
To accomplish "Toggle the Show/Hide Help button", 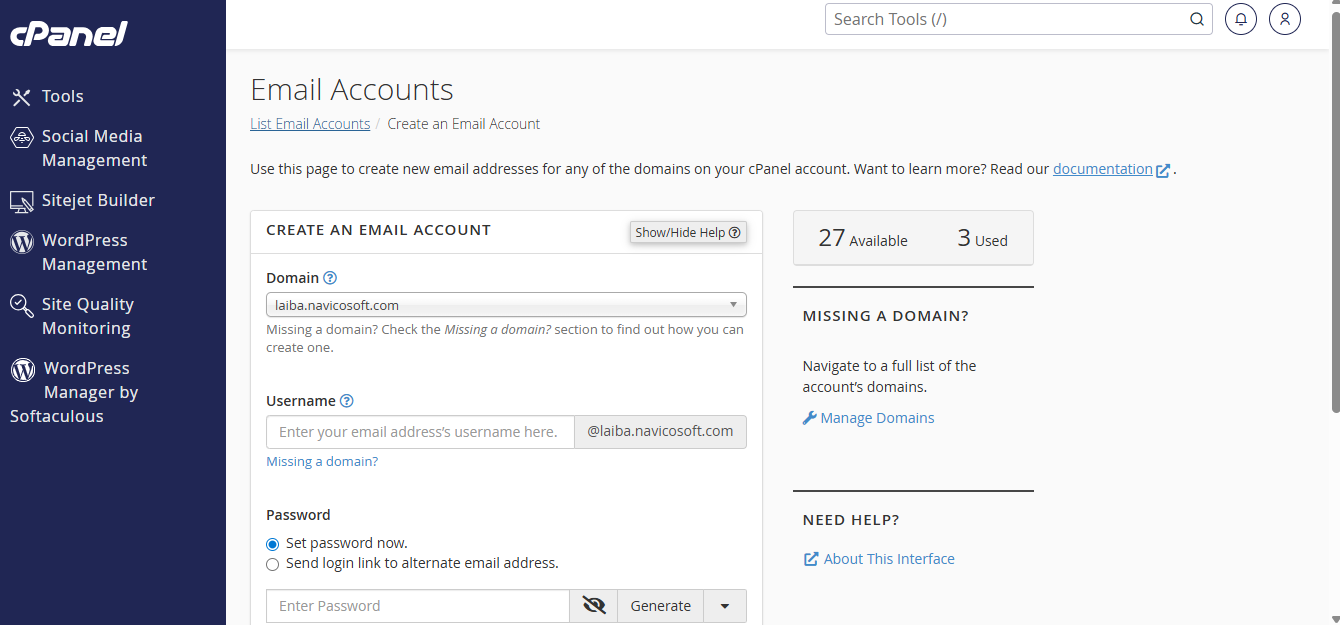I will [688, 232].
